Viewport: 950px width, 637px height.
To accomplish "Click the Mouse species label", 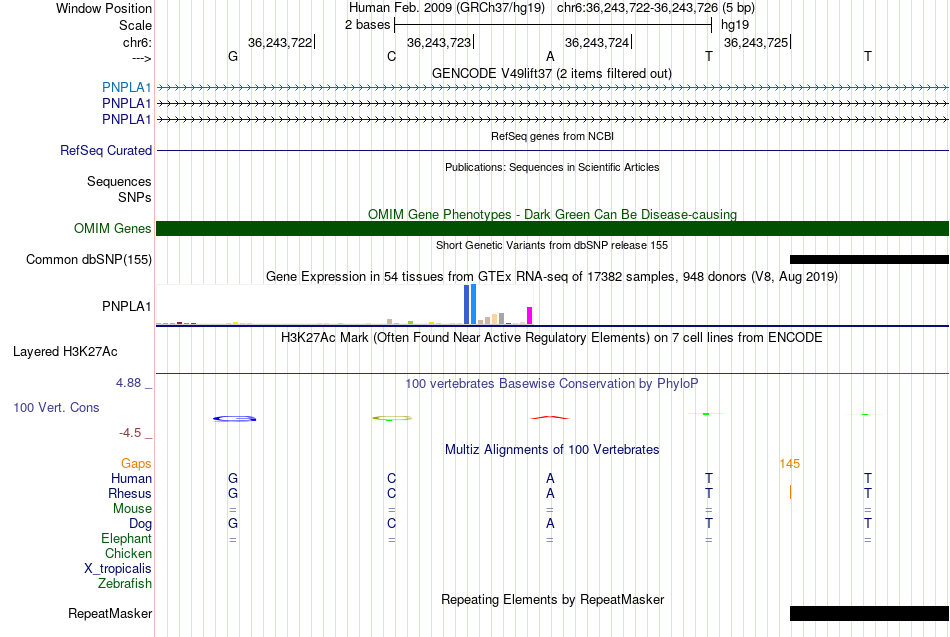I will click(132, 509).
